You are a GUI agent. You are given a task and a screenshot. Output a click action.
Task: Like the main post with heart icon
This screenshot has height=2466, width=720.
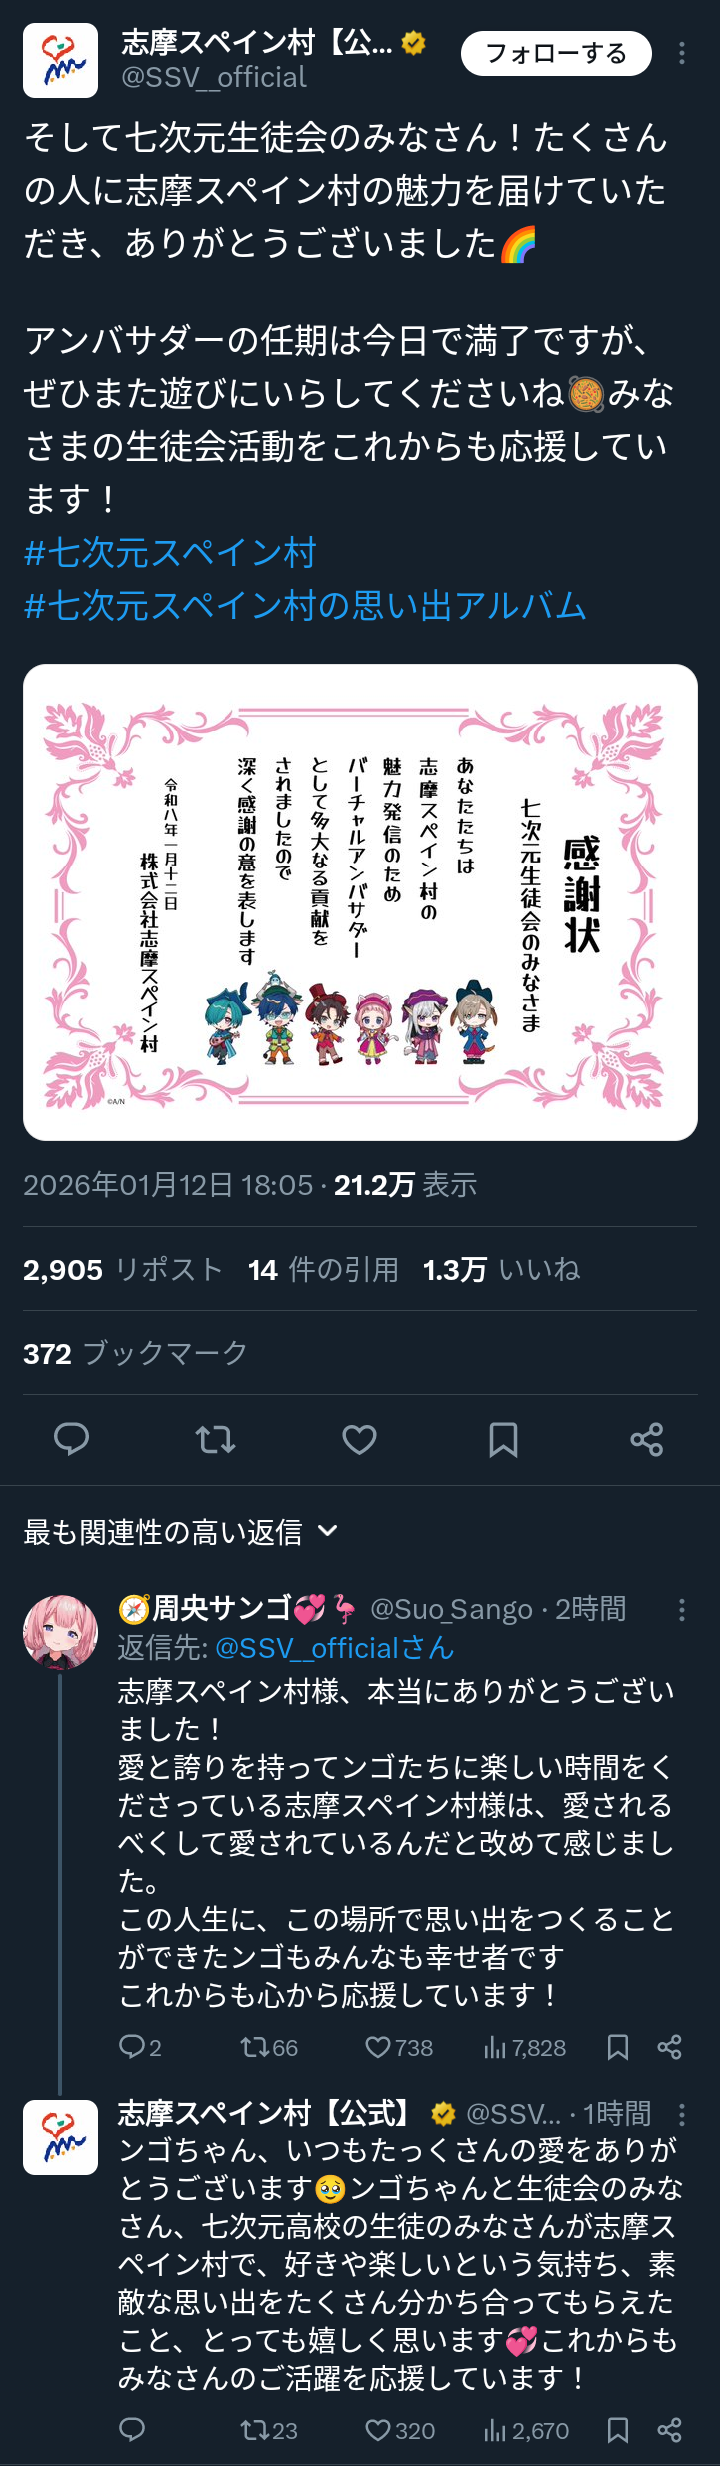point(359,1439)
